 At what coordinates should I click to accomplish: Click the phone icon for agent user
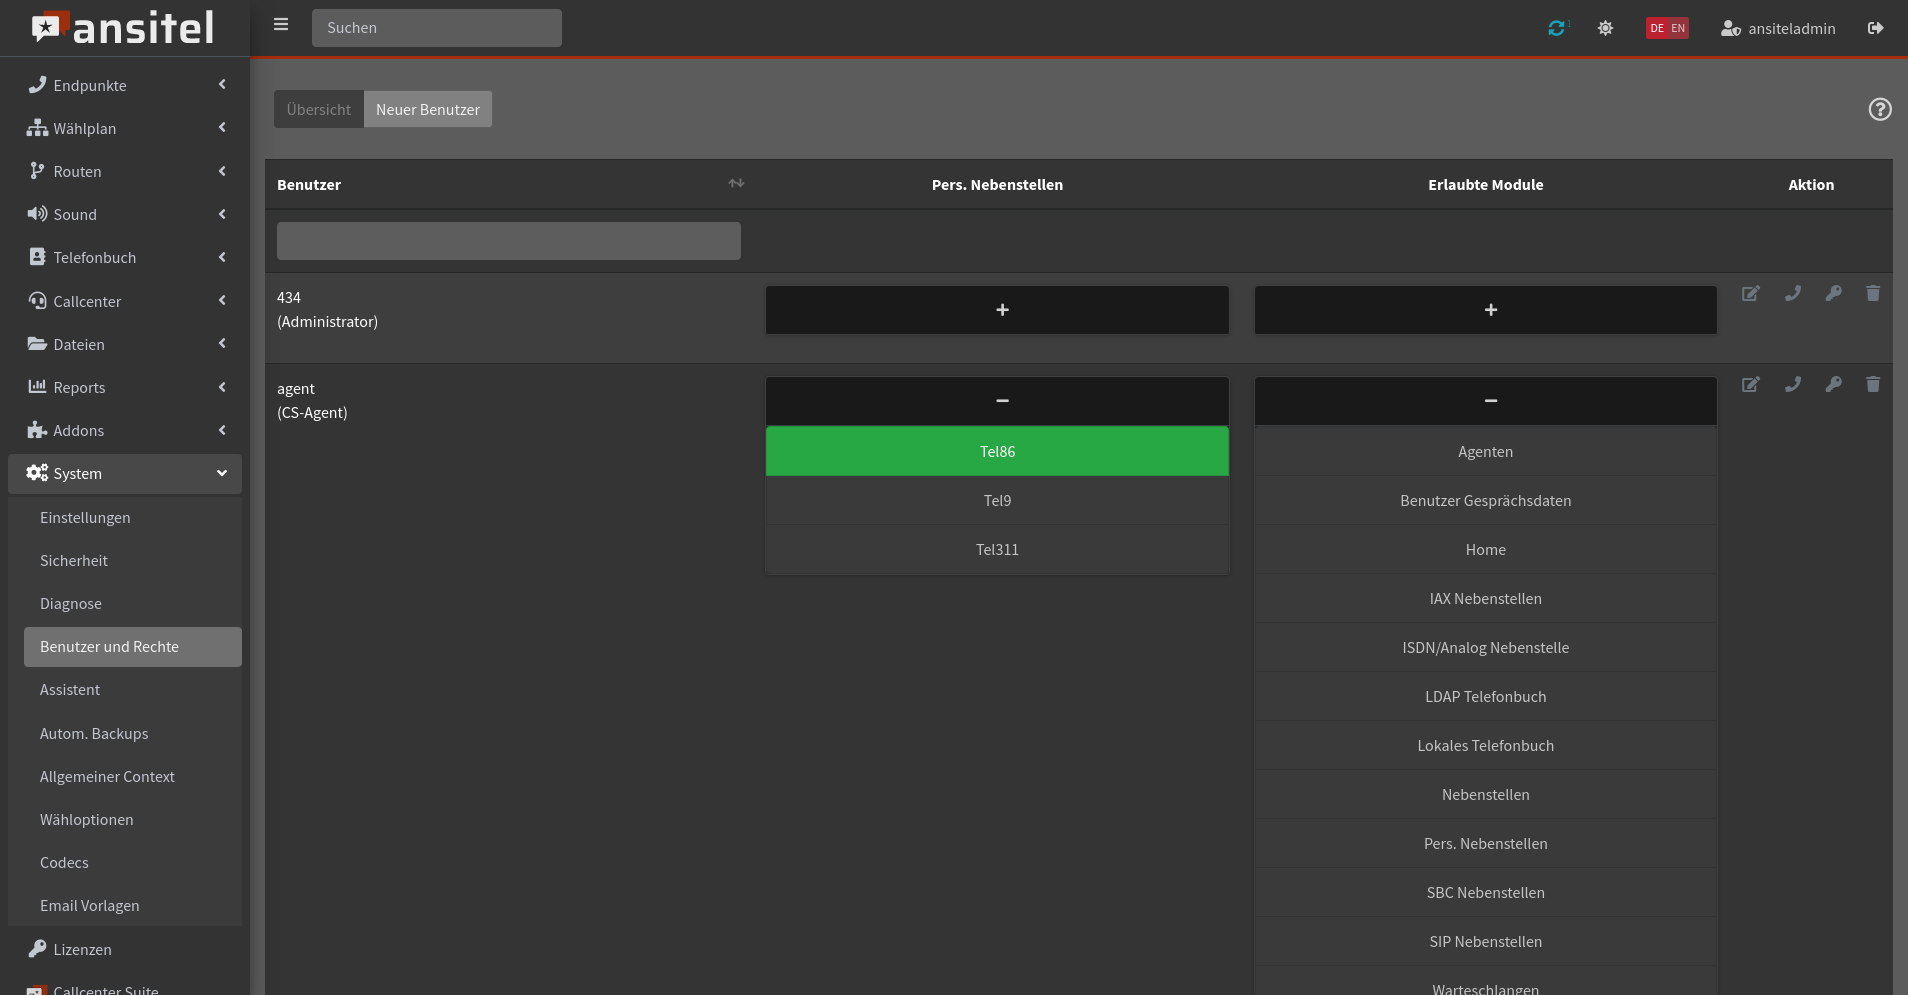[x=1792, y=384]
